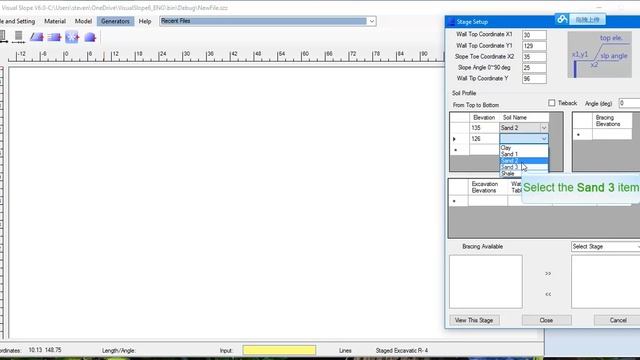Viewport: 640px width, 360px height.
Task: Open the Model menu
Action: coord(83,21)
